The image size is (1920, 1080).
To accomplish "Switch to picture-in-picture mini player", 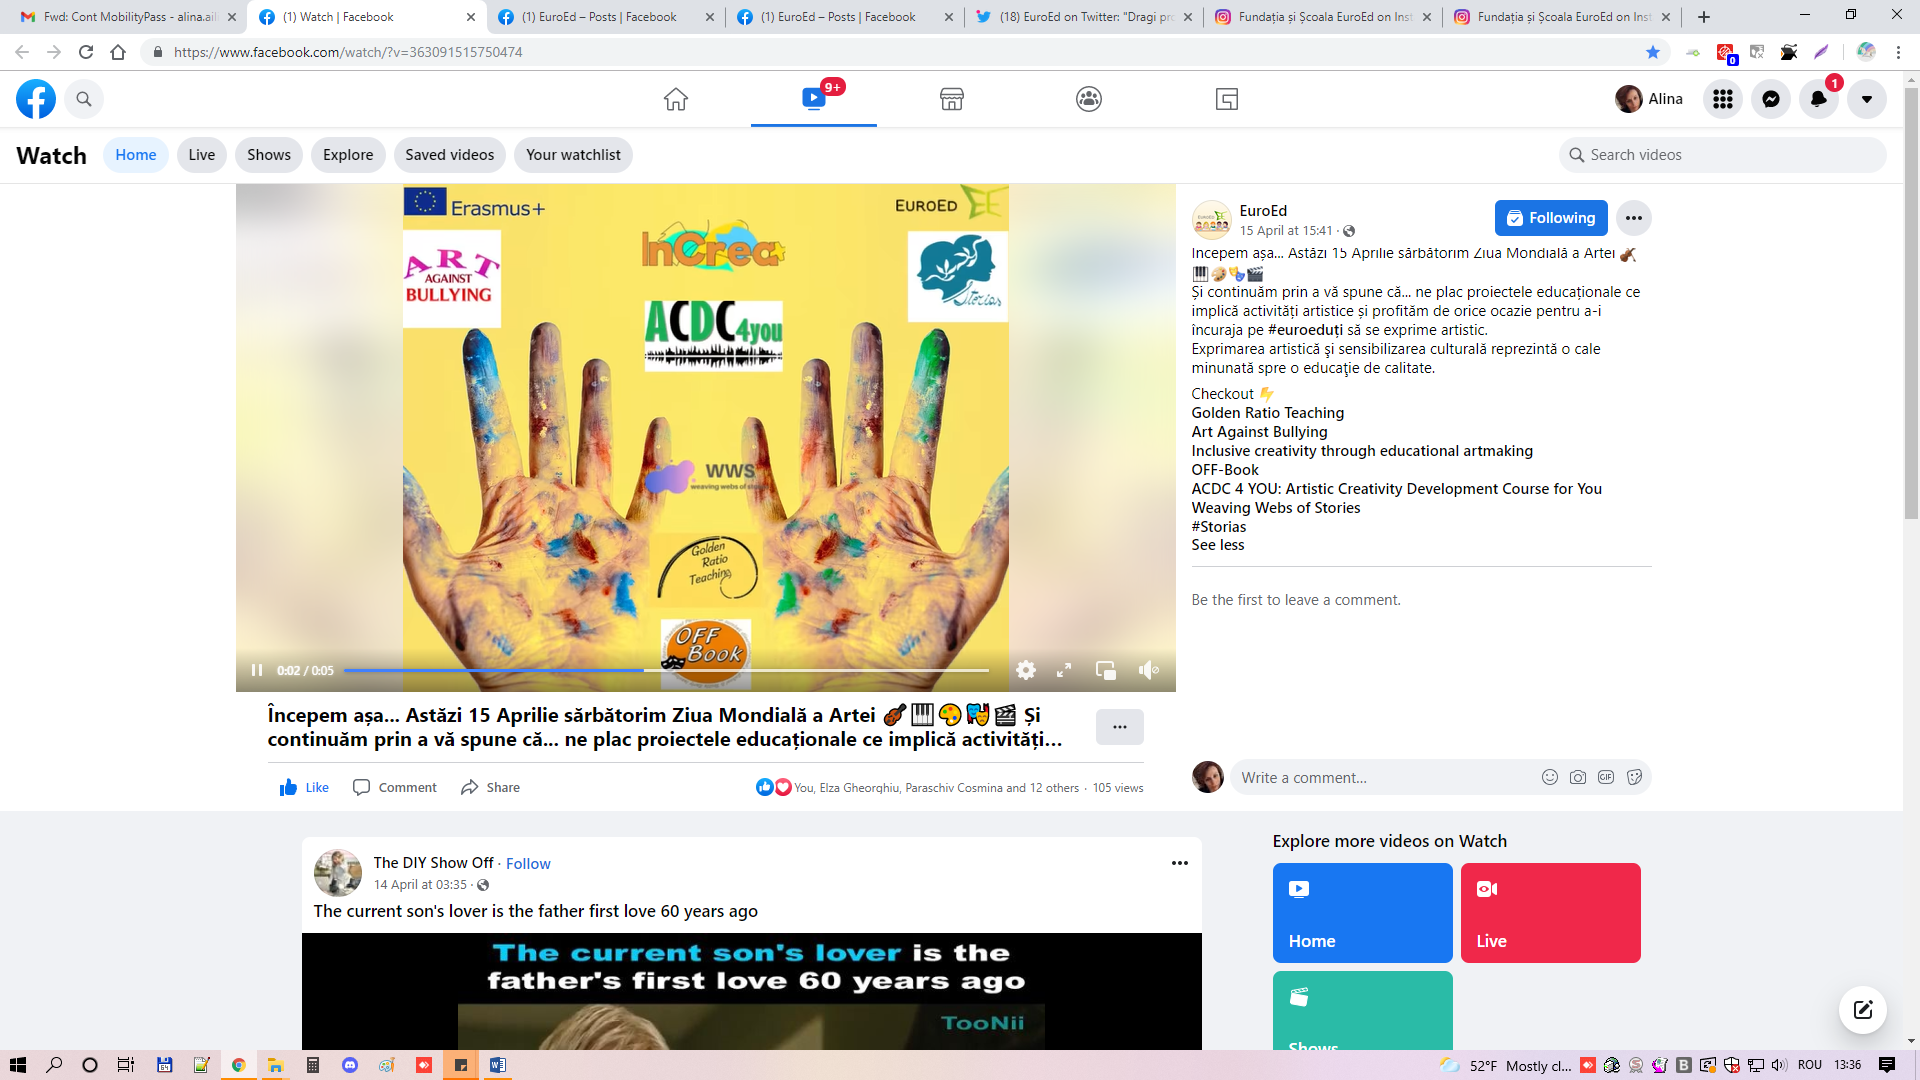I will tap(1106, 670).
